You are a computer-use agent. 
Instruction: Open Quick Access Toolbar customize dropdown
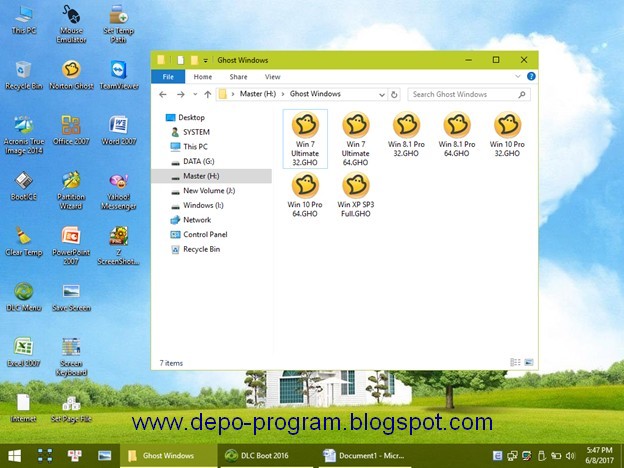206,60
